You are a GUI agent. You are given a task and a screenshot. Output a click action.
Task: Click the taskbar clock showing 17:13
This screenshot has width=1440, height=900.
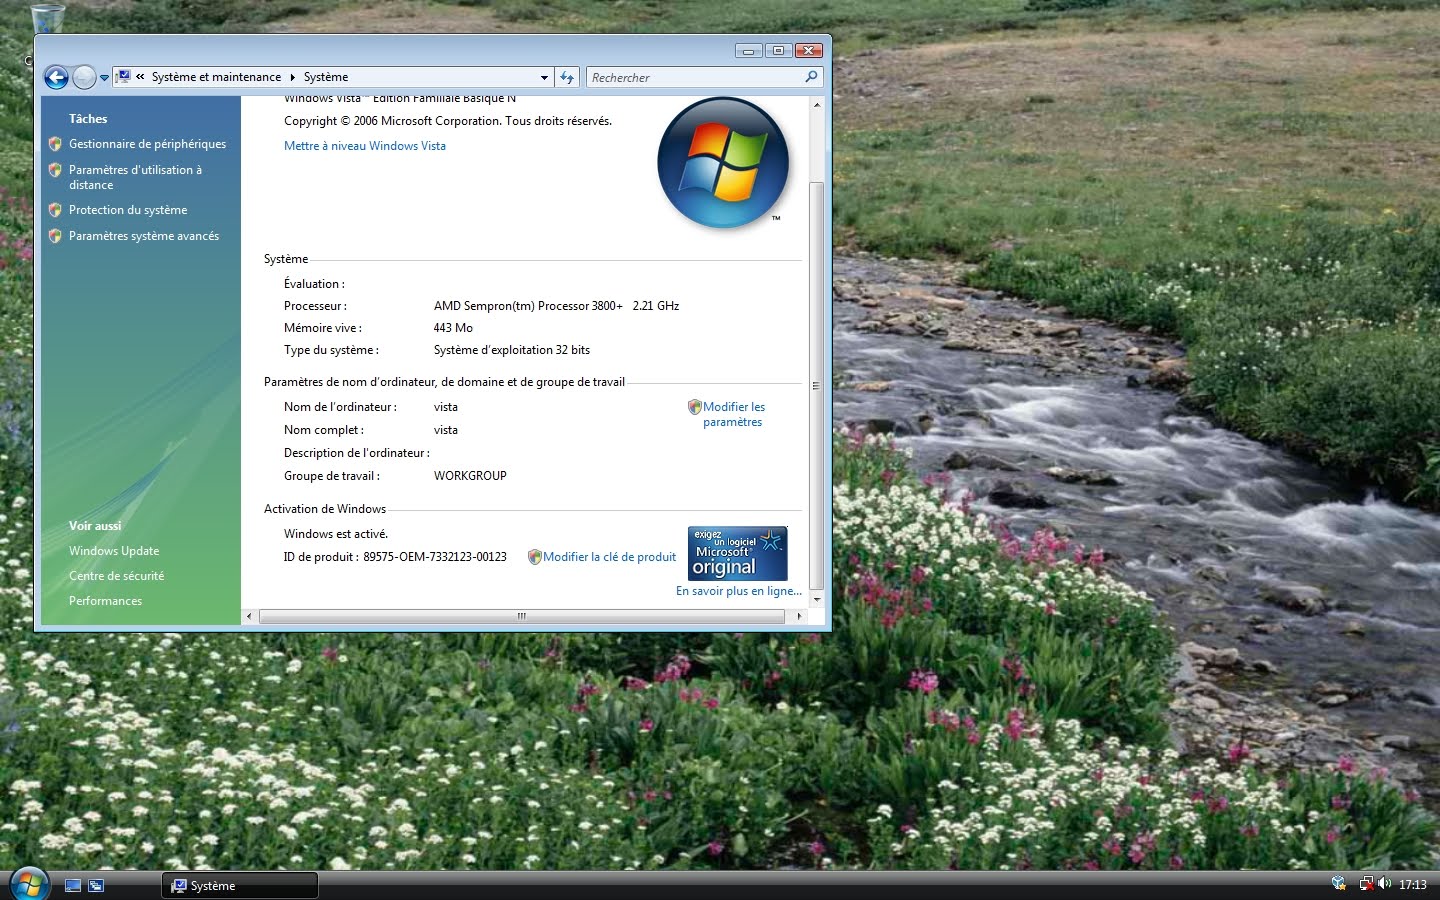1413,885
